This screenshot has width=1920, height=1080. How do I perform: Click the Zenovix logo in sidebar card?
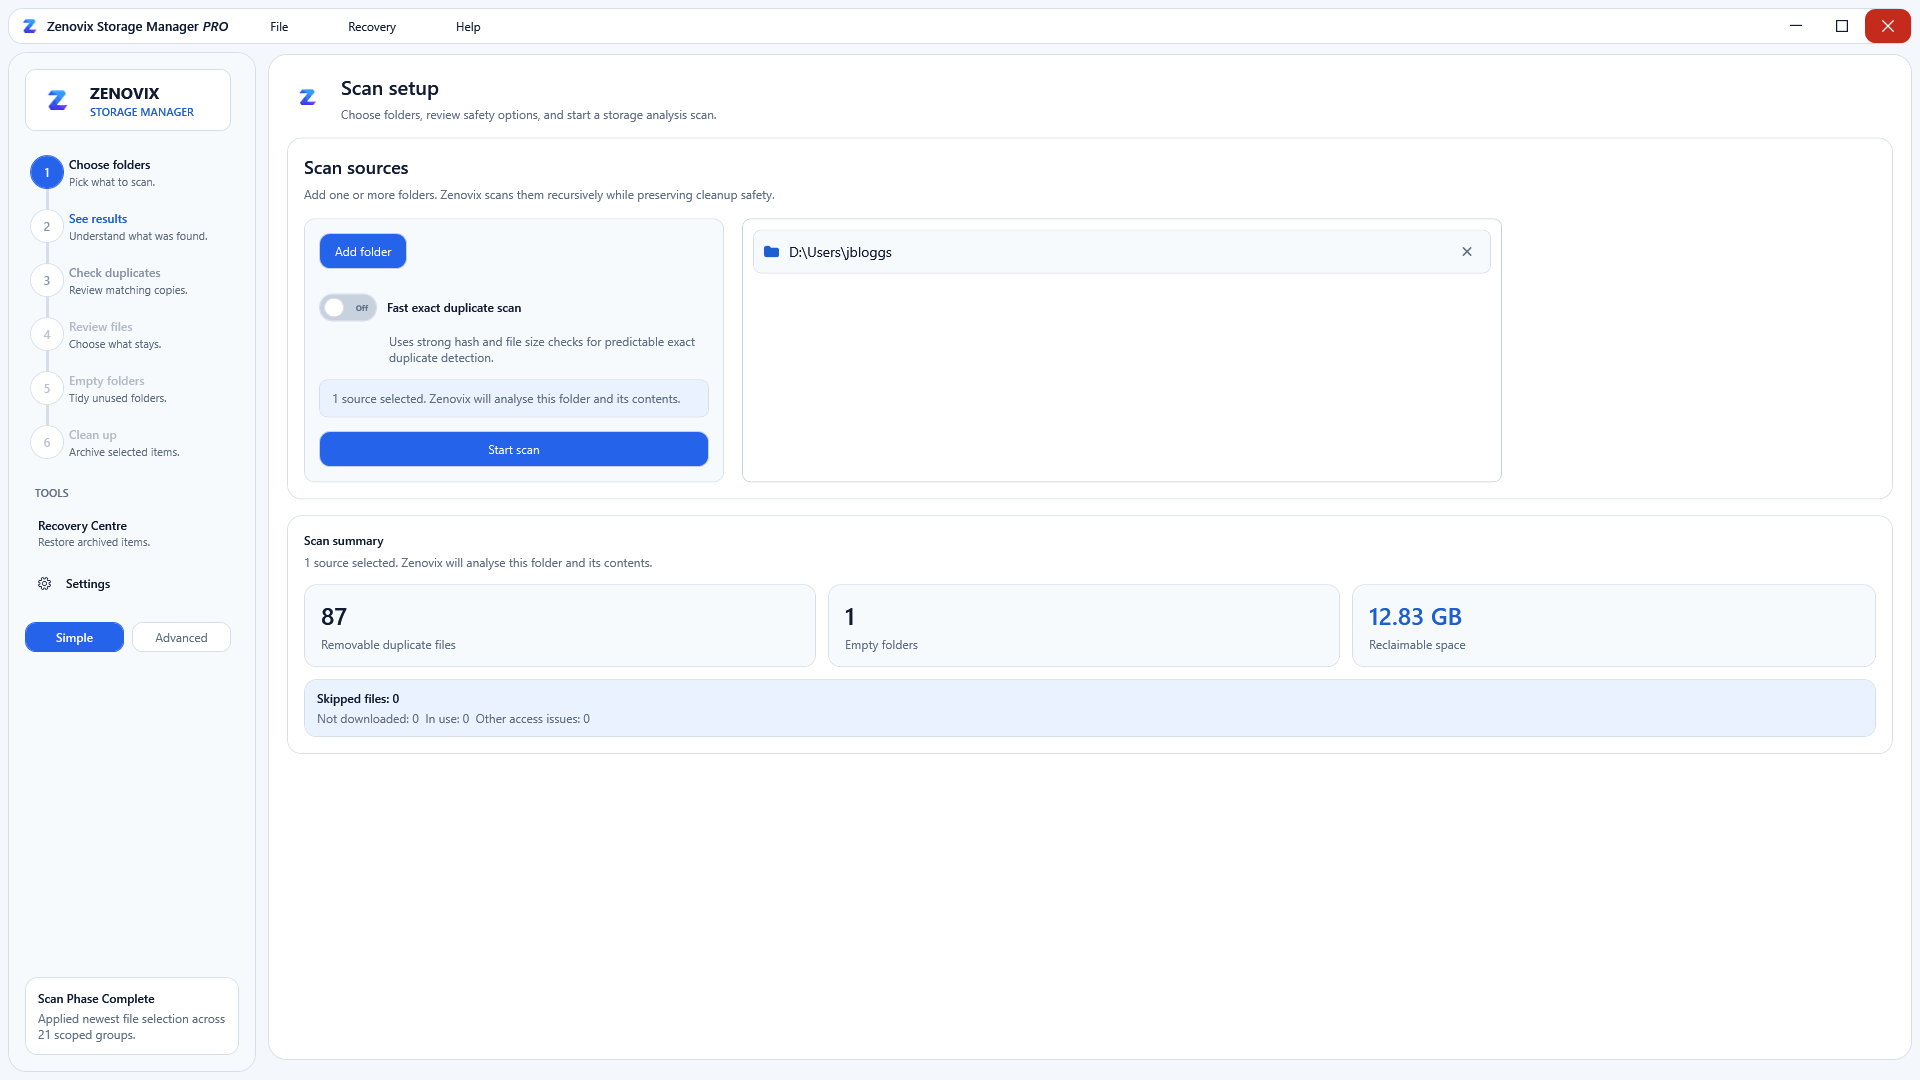[x=58, y=100]
